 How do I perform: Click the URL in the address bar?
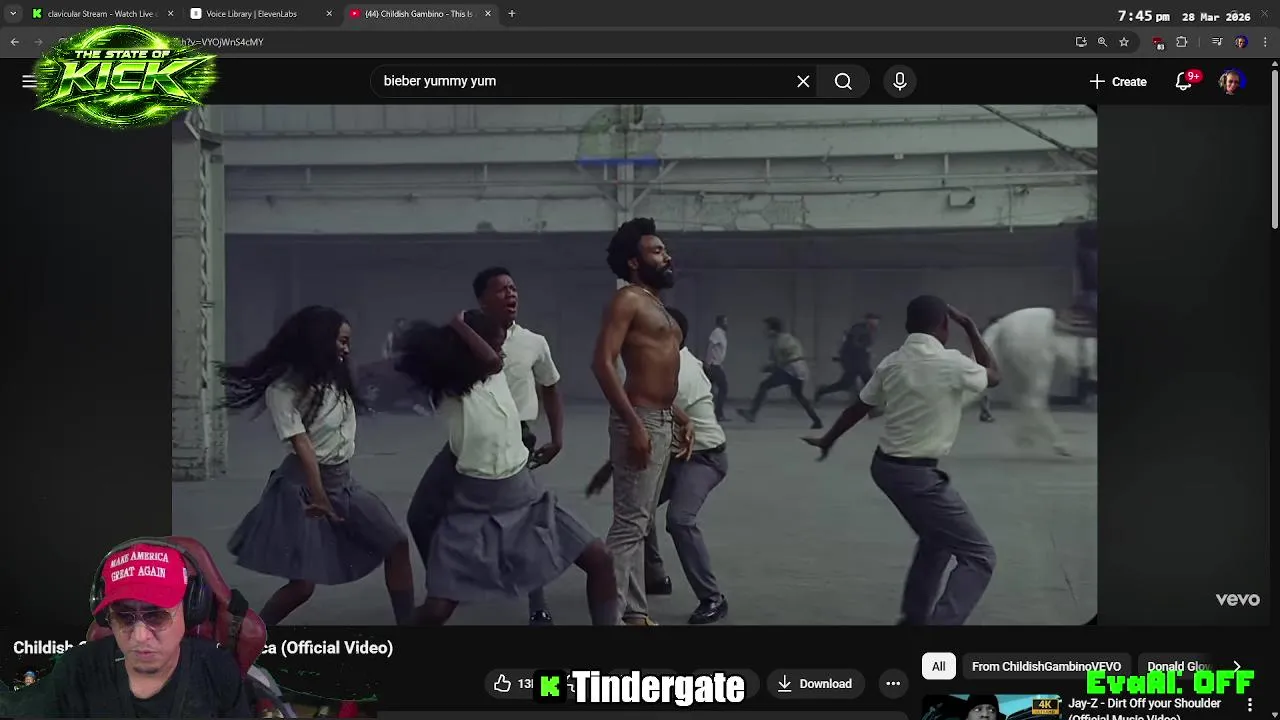click(221, 42)
